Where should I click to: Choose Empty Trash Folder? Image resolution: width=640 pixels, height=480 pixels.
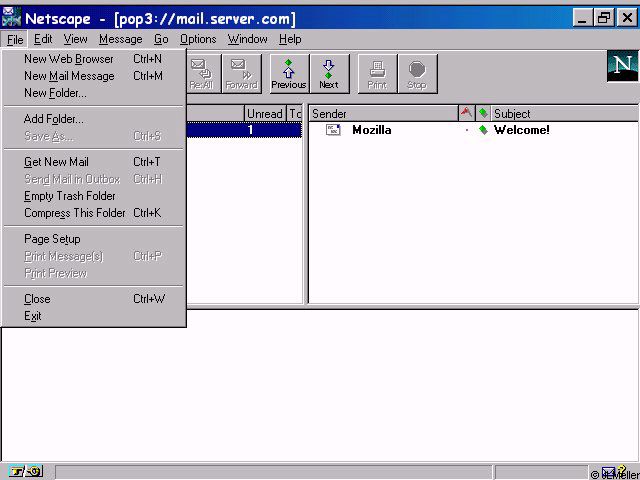(94, 196)
